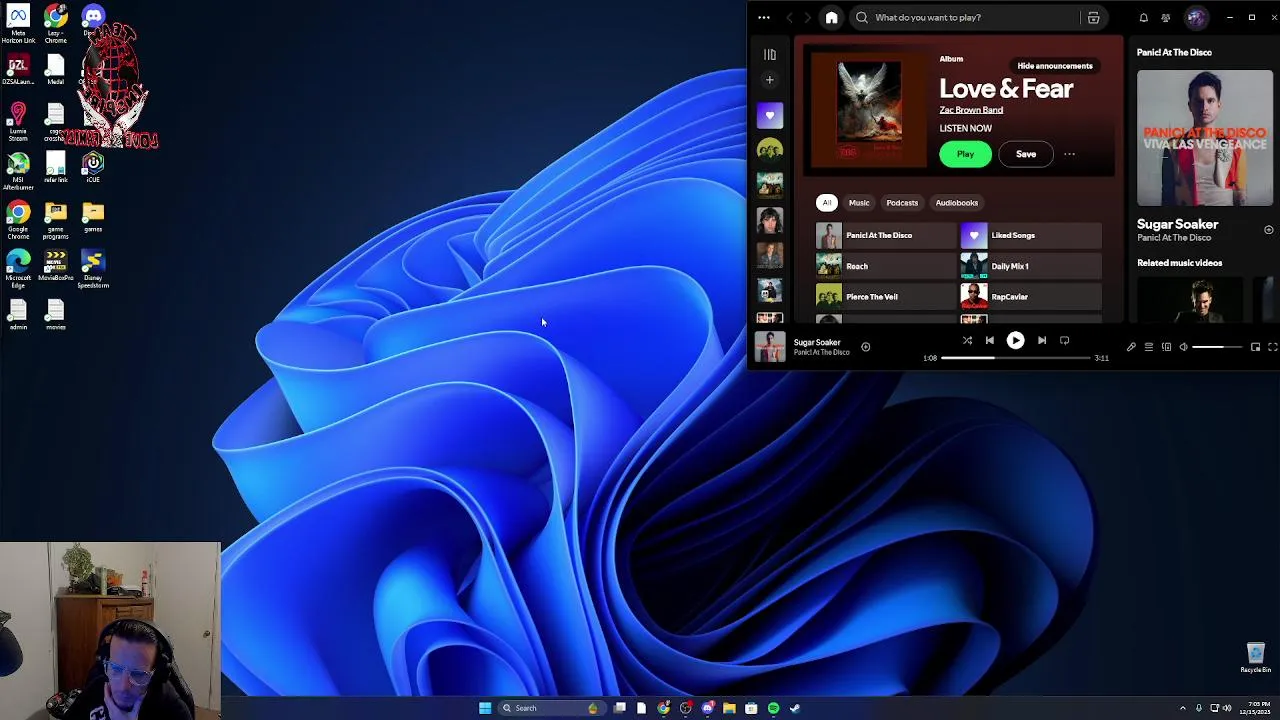Select the Lumia Stream desktop icon
The height and width of the screenshot is (720, 1280).
(x=18, y=122)
